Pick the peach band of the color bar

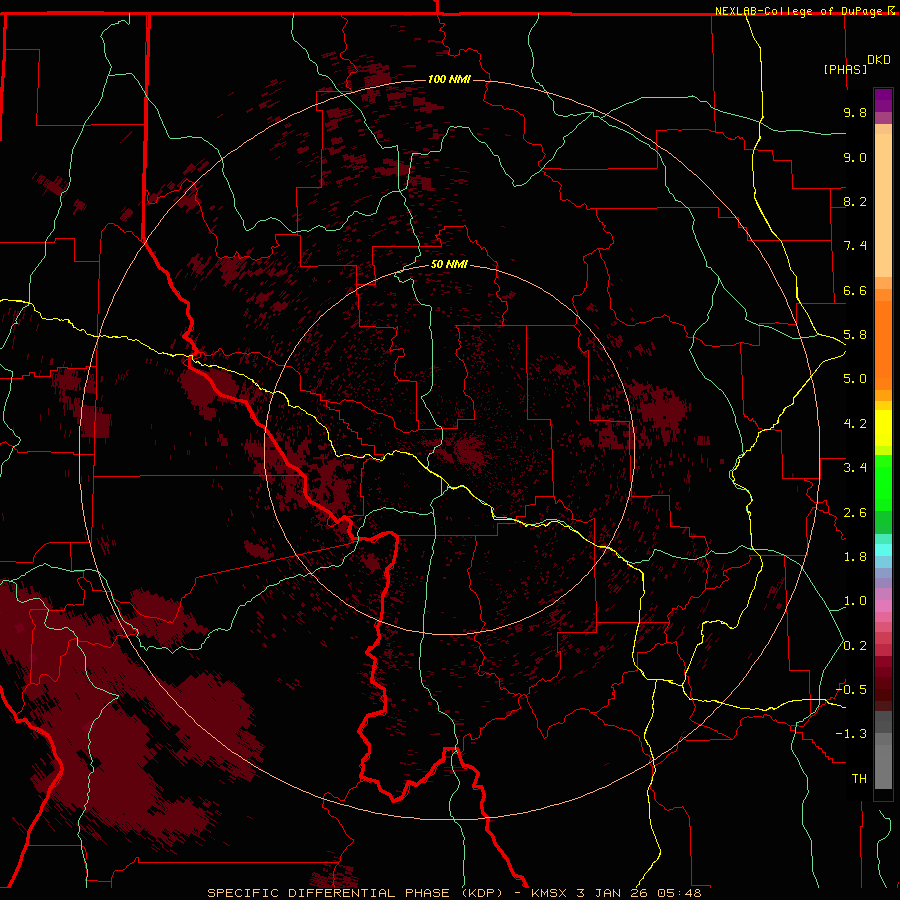[883, 205]
